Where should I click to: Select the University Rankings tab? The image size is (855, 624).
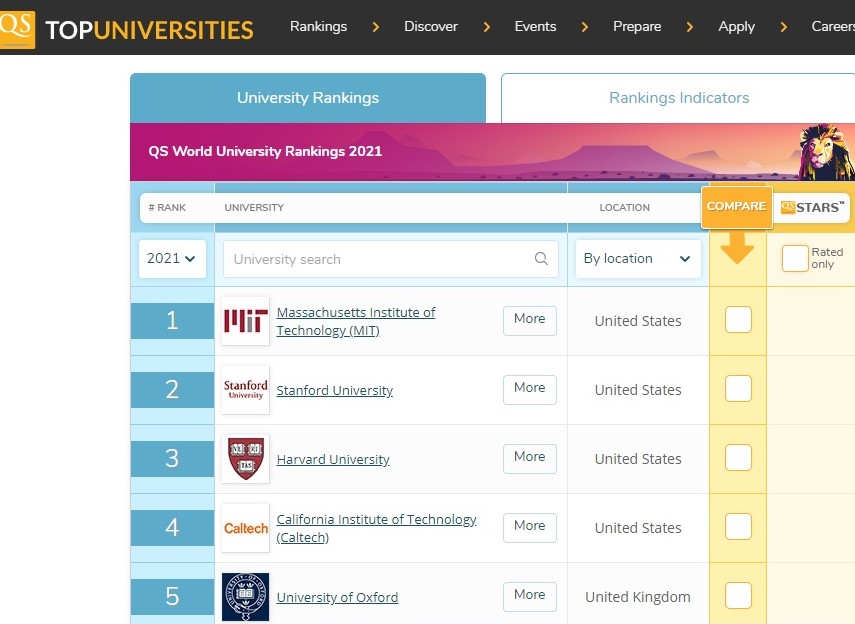tap(307, 98)
